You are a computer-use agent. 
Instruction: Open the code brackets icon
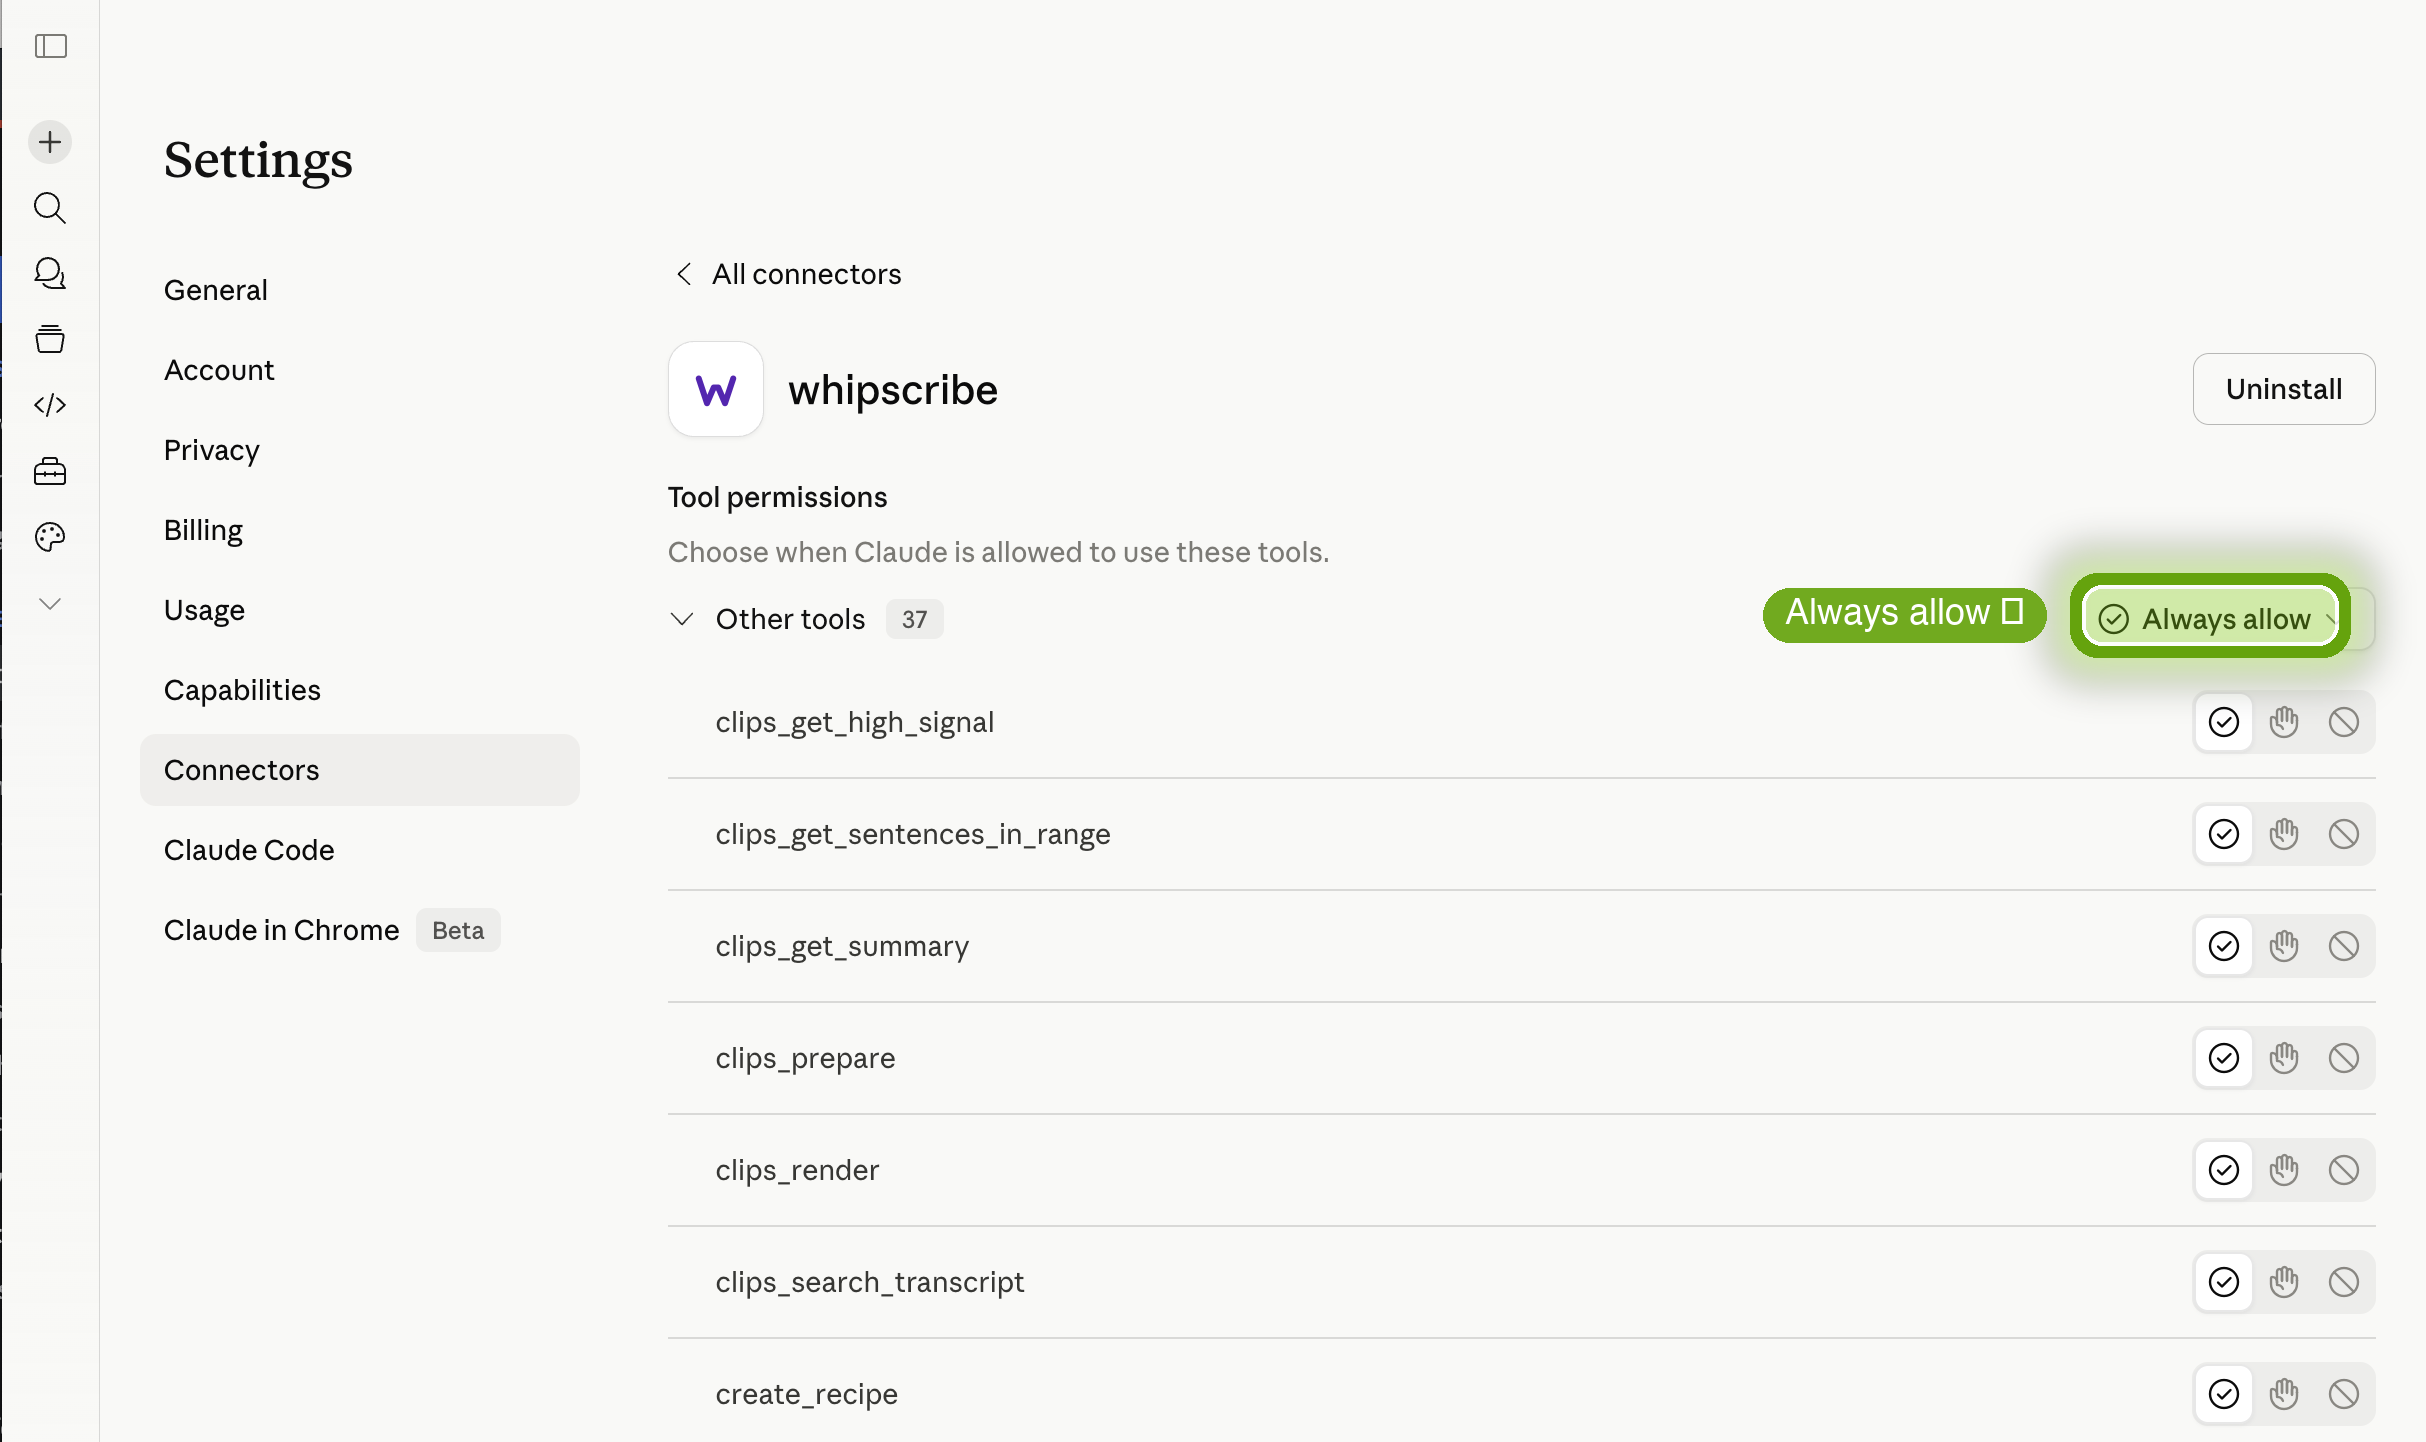50,405
